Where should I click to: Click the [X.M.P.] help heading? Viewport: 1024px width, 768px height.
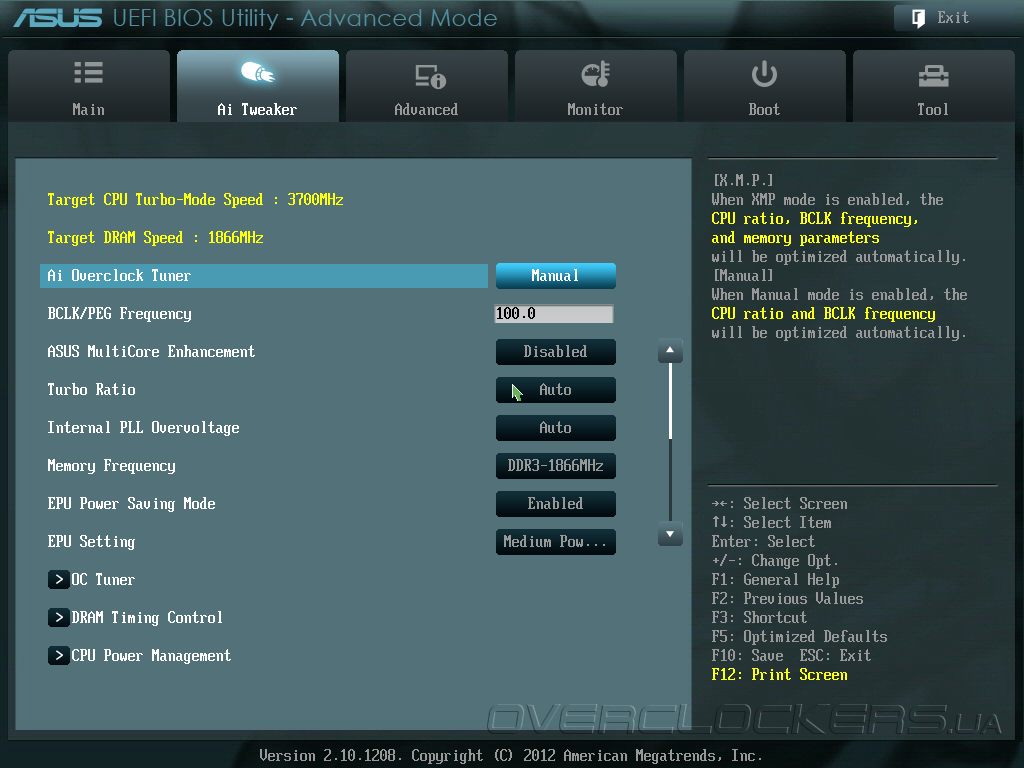click(744, 180)
